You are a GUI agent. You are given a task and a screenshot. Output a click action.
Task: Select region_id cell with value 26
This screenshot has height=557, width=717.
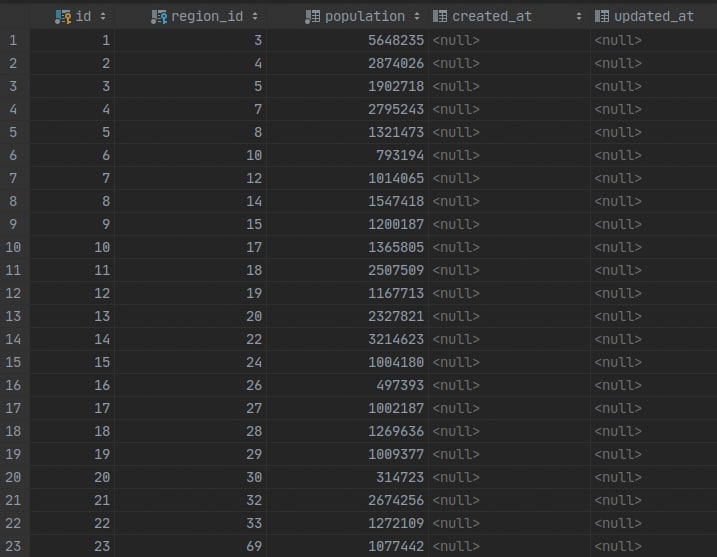pos(191,385)
